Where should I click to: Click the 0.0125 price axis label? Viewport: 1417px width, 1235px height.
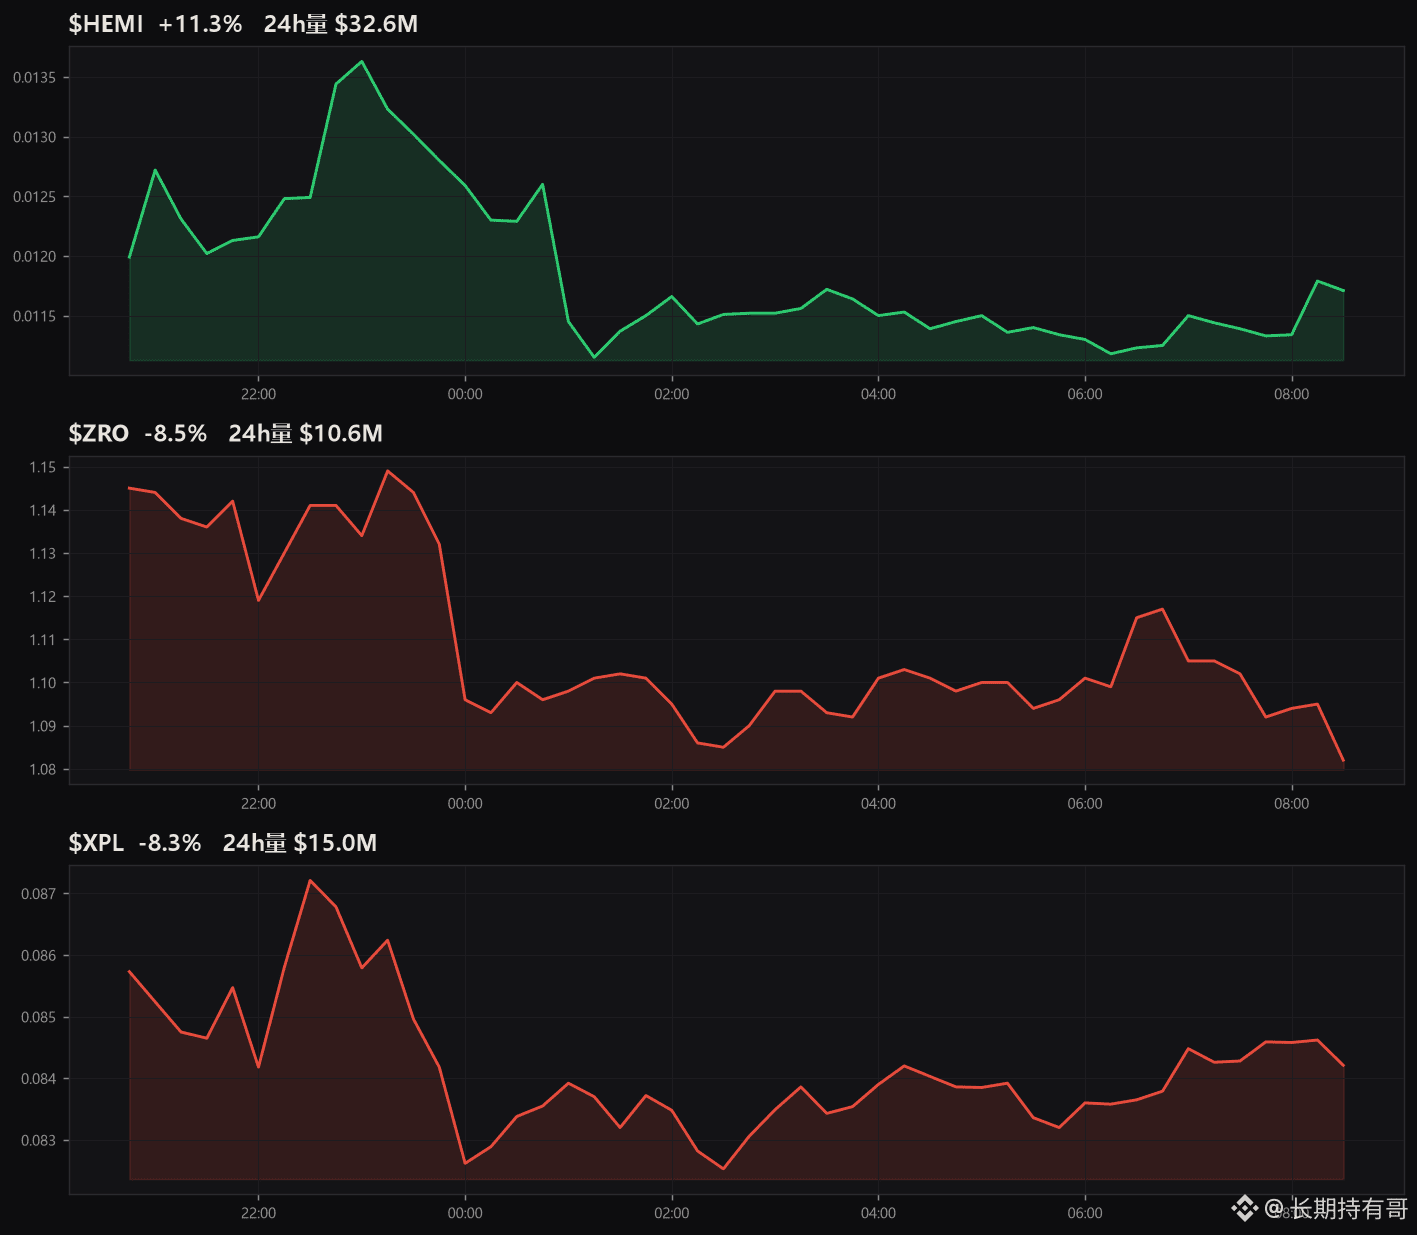coord(35,197)
